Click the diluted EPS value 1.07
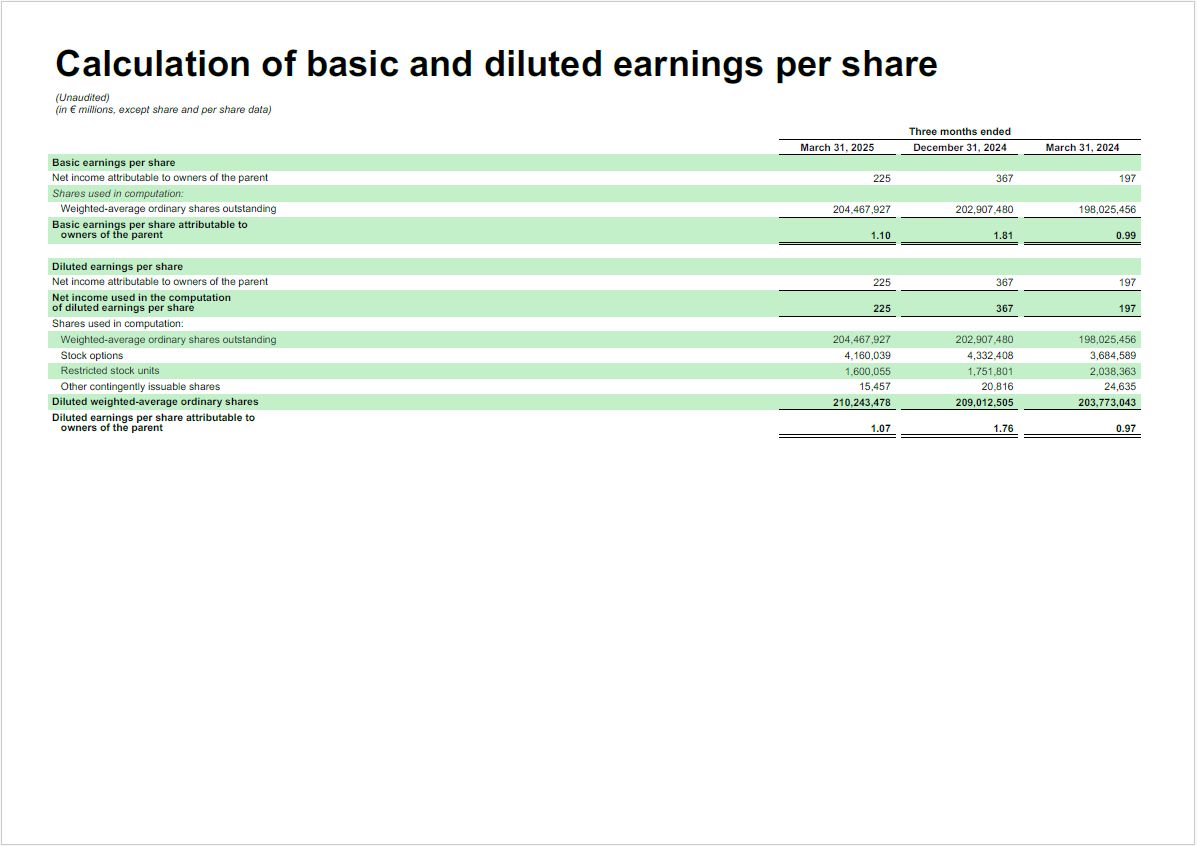This screenshot has height=846, width=1197. click(880, 429)
